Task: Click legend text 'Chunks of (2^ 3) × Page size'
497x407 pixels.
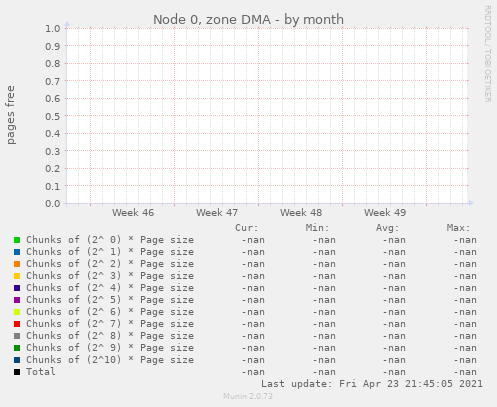Action: (x=110, y=276)
